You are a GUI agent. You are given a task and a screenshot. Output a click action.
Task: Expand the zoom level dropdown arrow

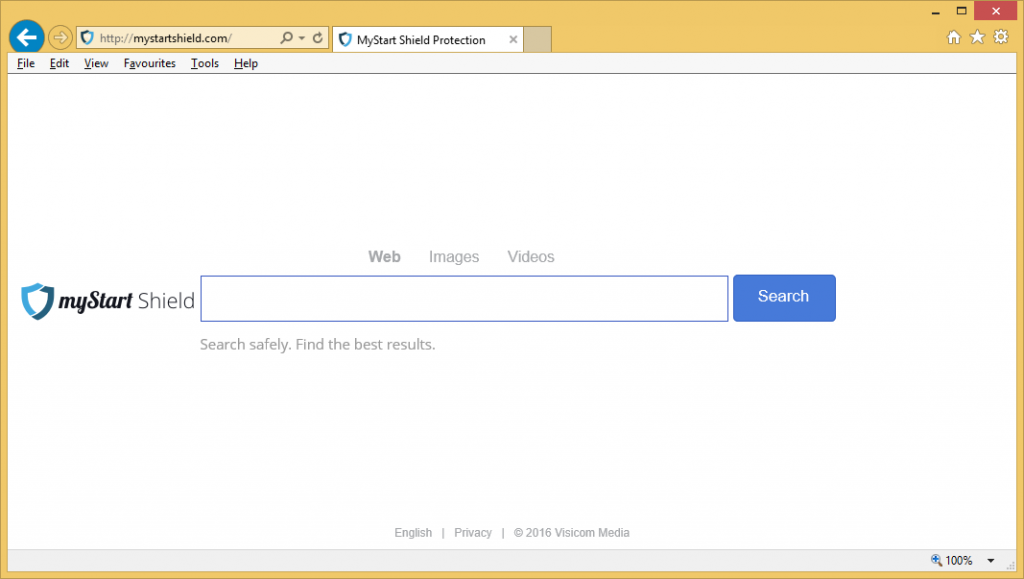point(990,561)
